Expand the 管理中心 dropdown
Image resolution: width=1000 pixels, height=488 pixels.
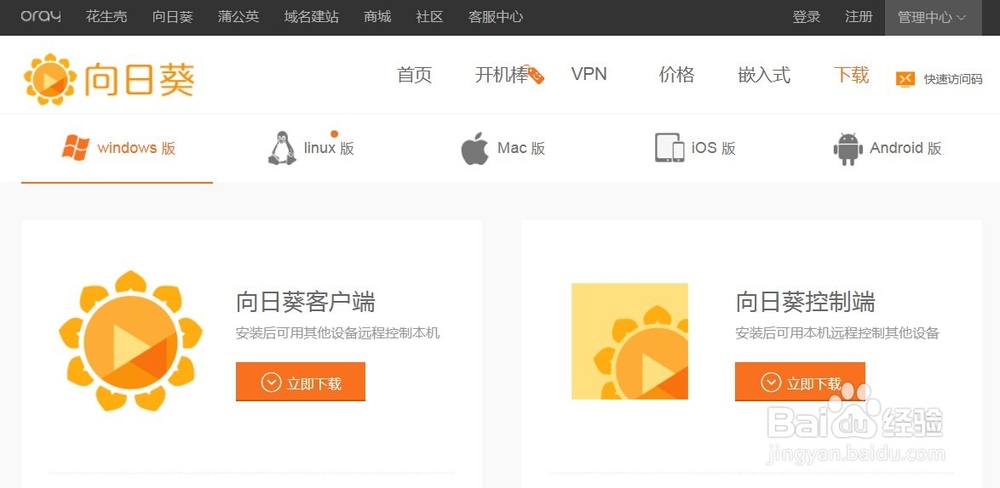pos(933,17)
